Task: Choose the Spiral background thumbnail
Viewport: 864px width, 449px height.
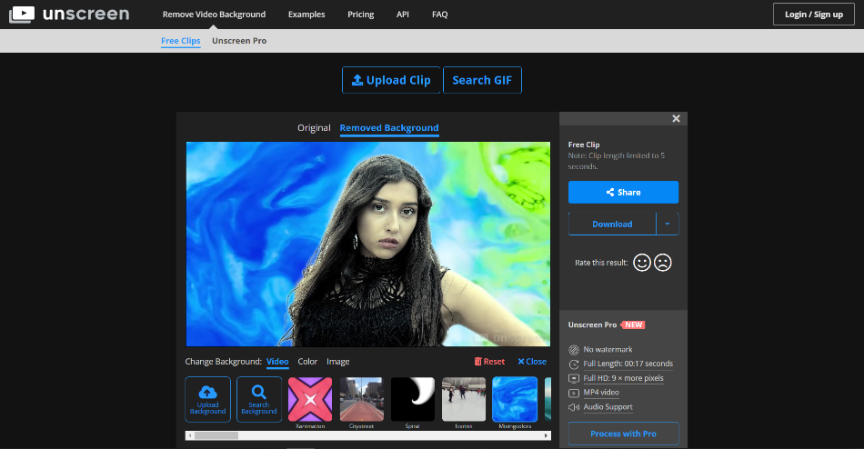Action: point(412,398)
